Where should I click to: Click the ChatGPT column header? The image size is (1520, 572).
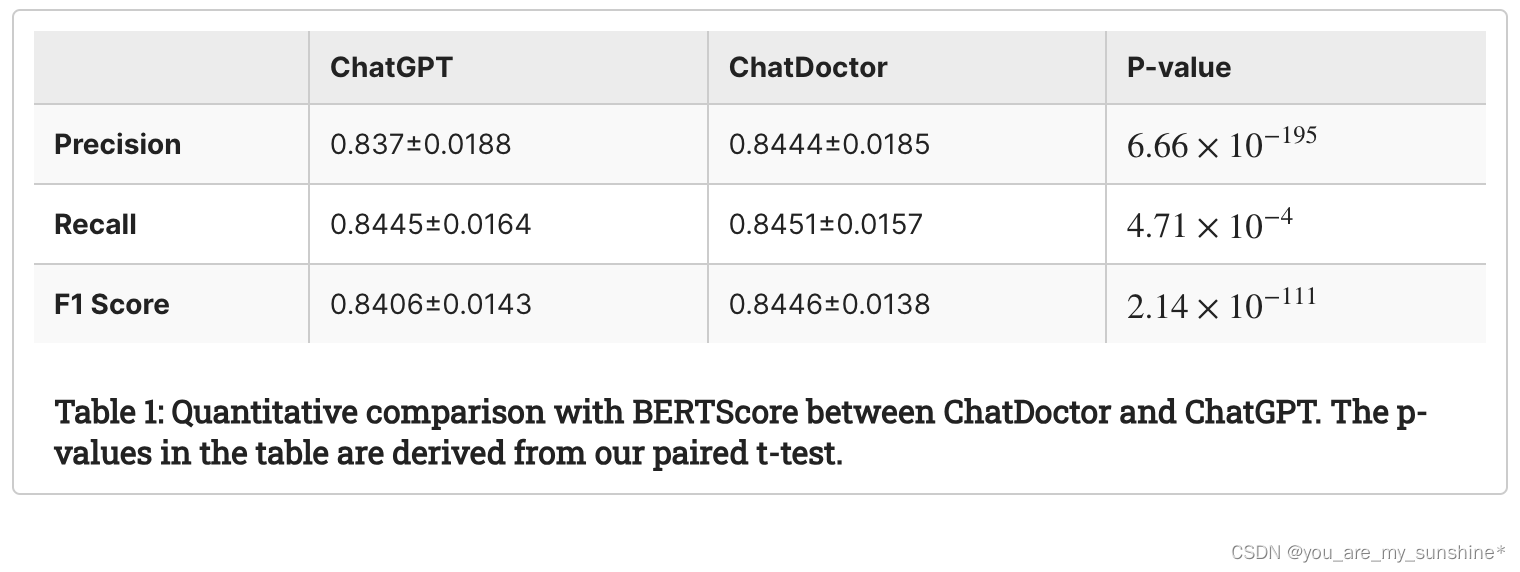(x=391, y=67)
